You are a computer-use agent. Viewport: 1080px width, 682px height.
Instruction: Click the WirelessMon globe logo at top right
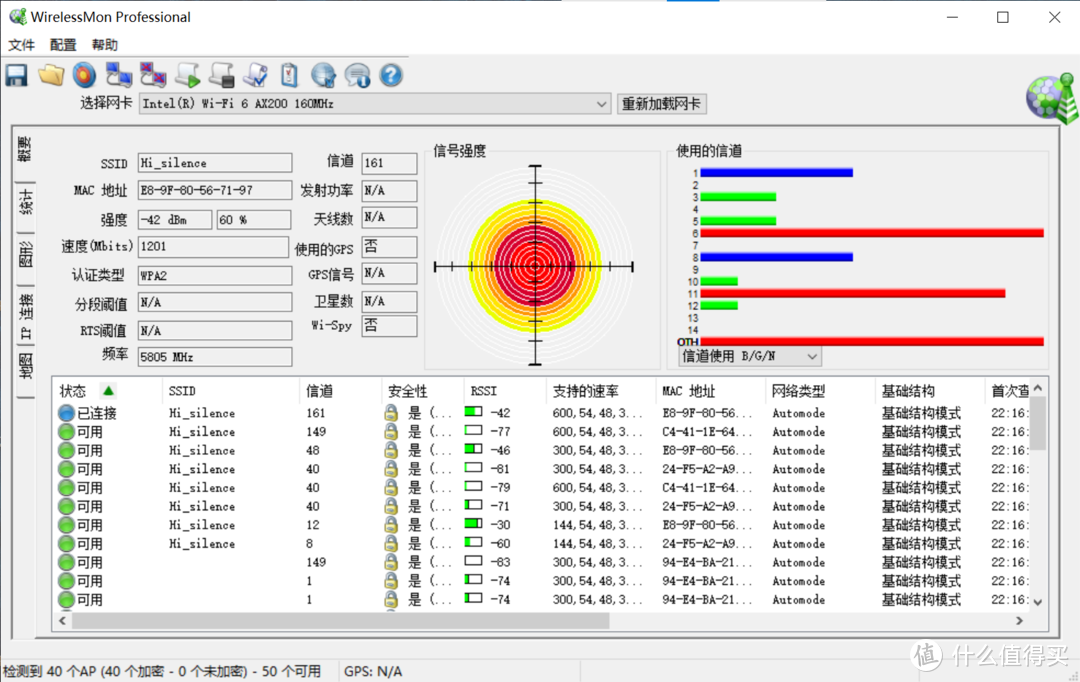pos(1052,99)
